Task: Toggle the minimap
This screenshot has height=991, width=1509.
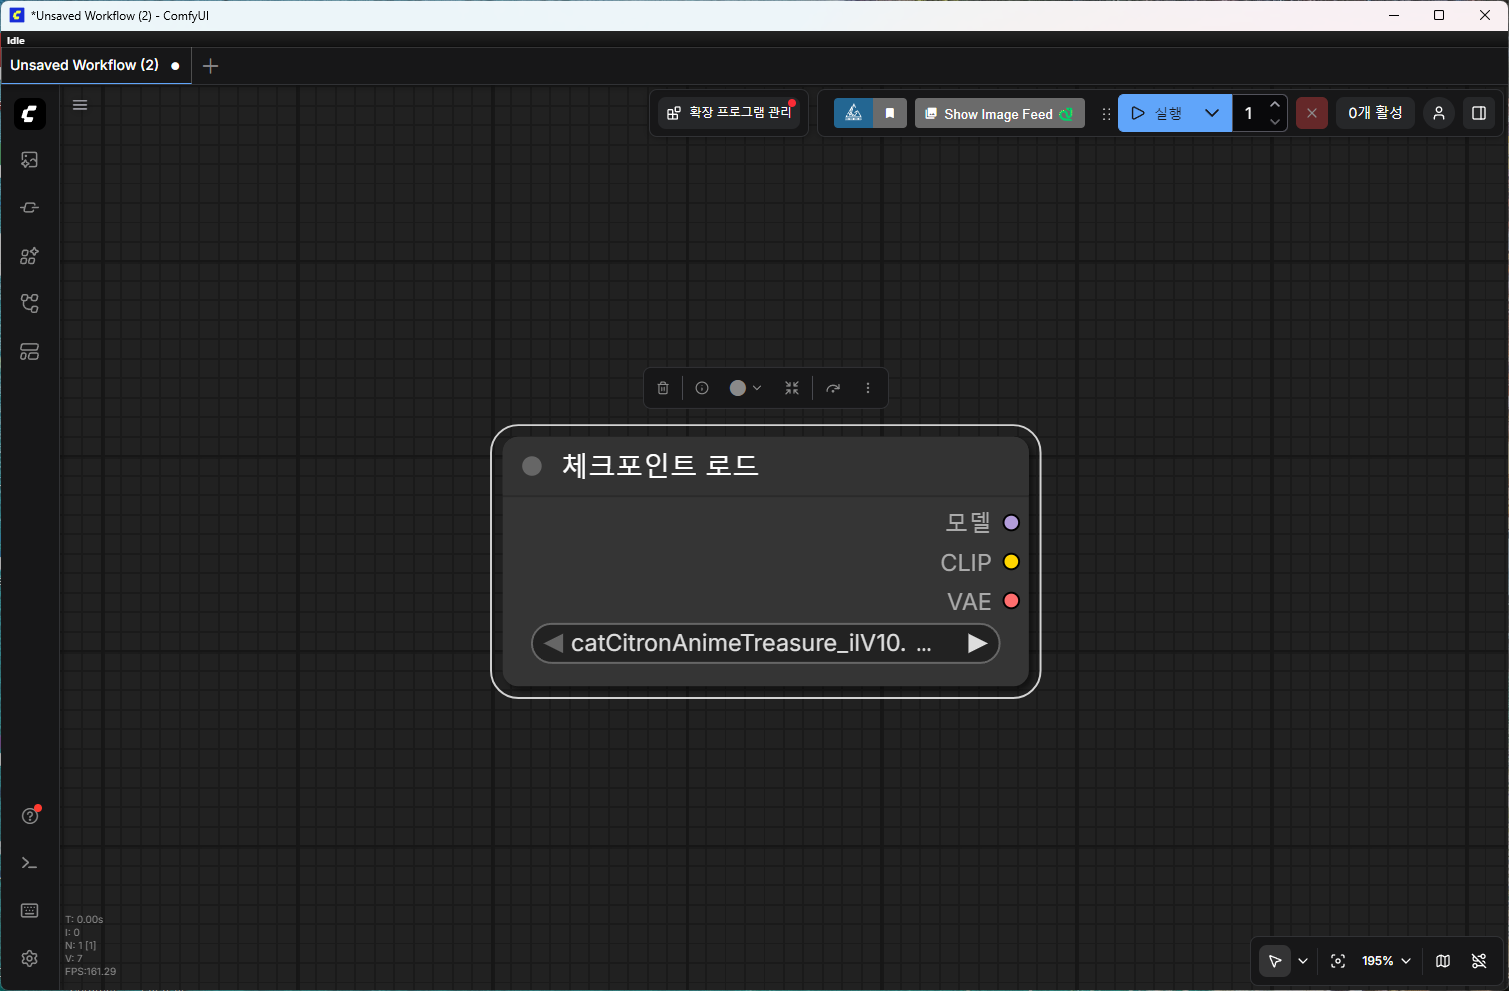Action: 1443,961
